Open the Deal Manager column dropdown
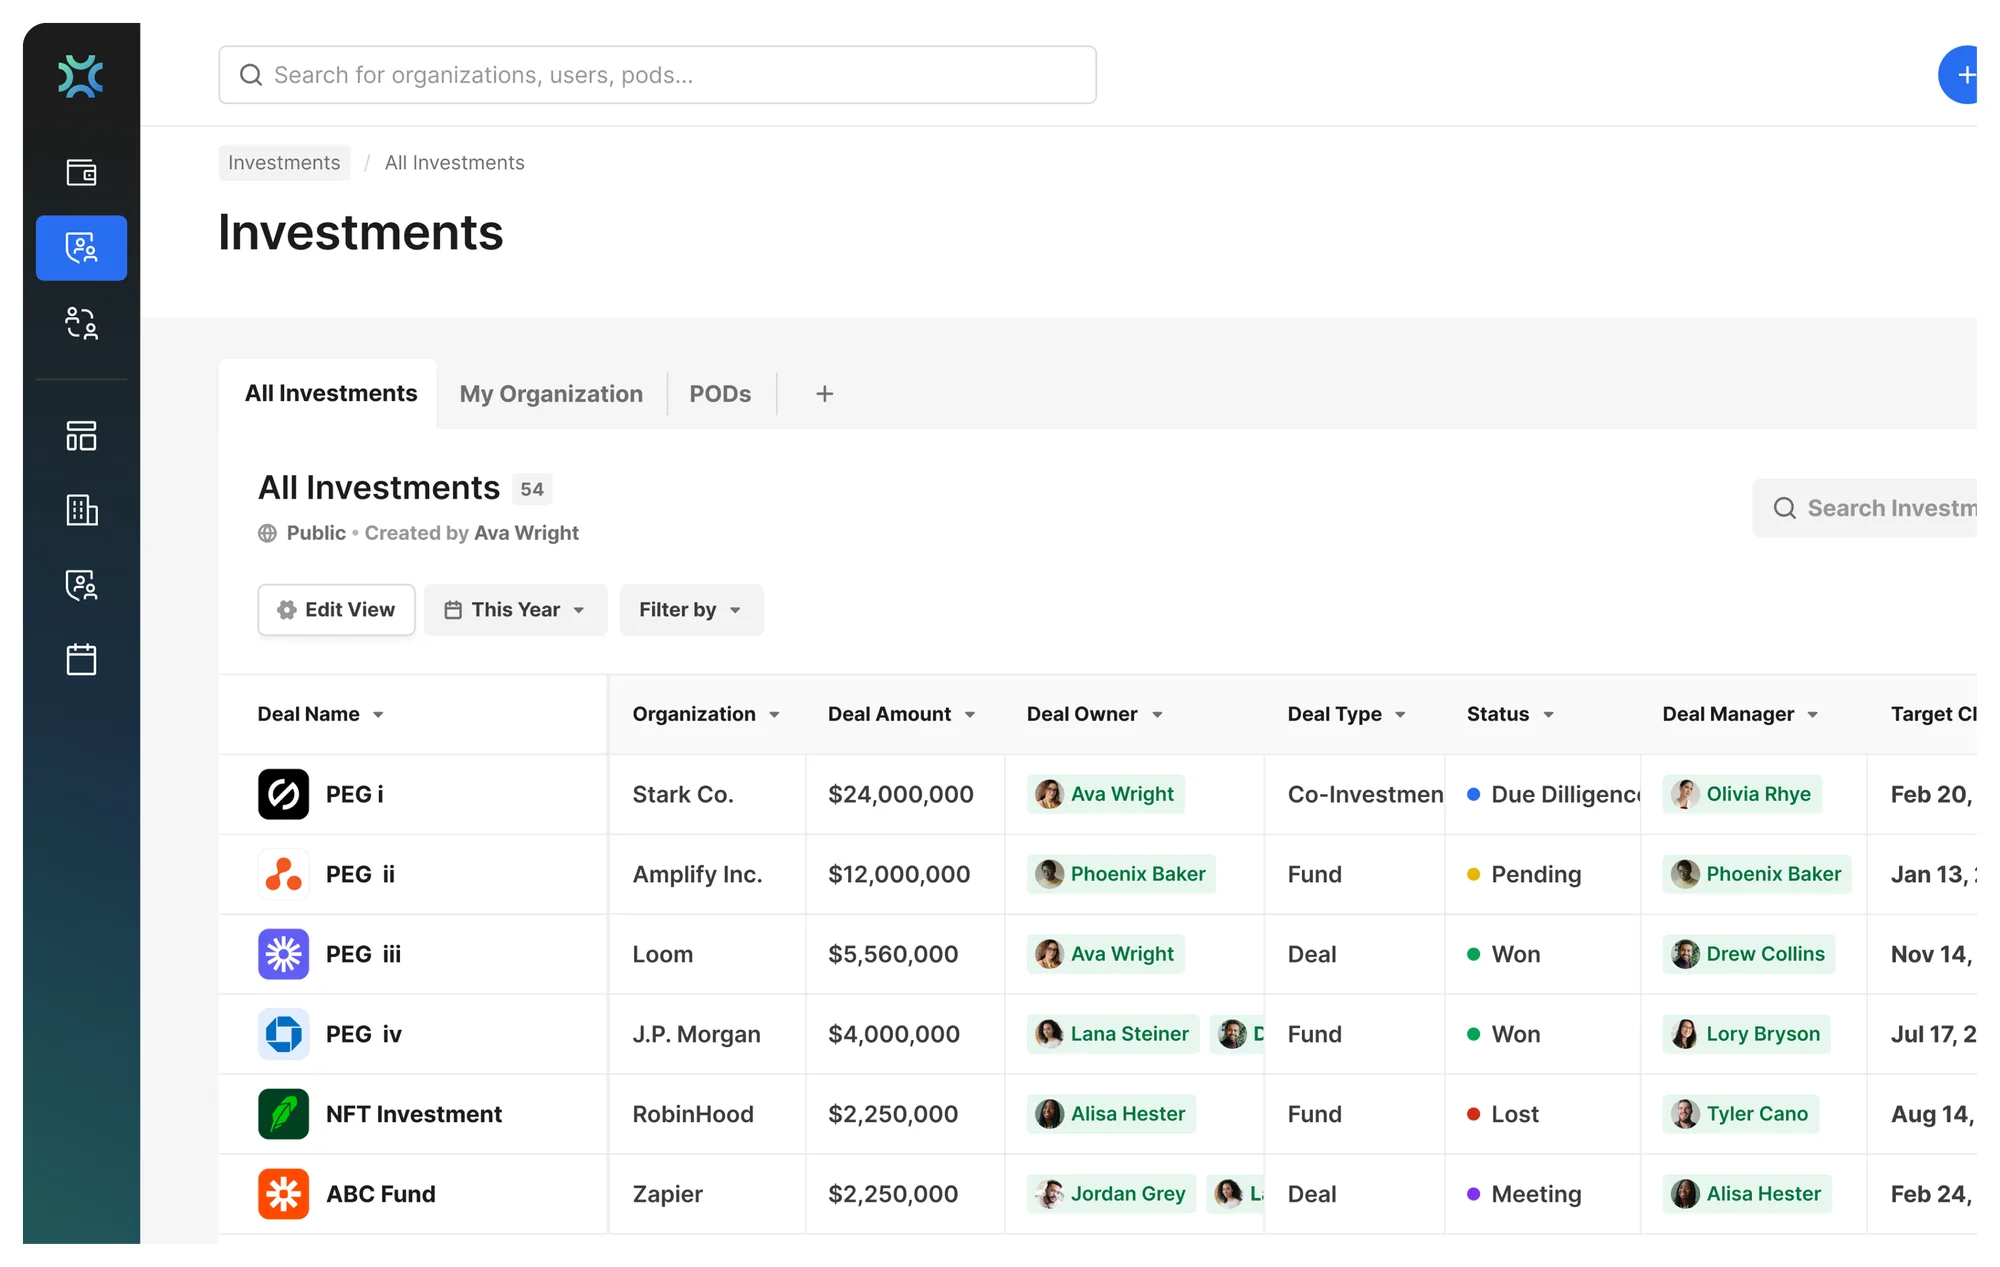Screen dimensions: 2000x1267 [1812, 715]
